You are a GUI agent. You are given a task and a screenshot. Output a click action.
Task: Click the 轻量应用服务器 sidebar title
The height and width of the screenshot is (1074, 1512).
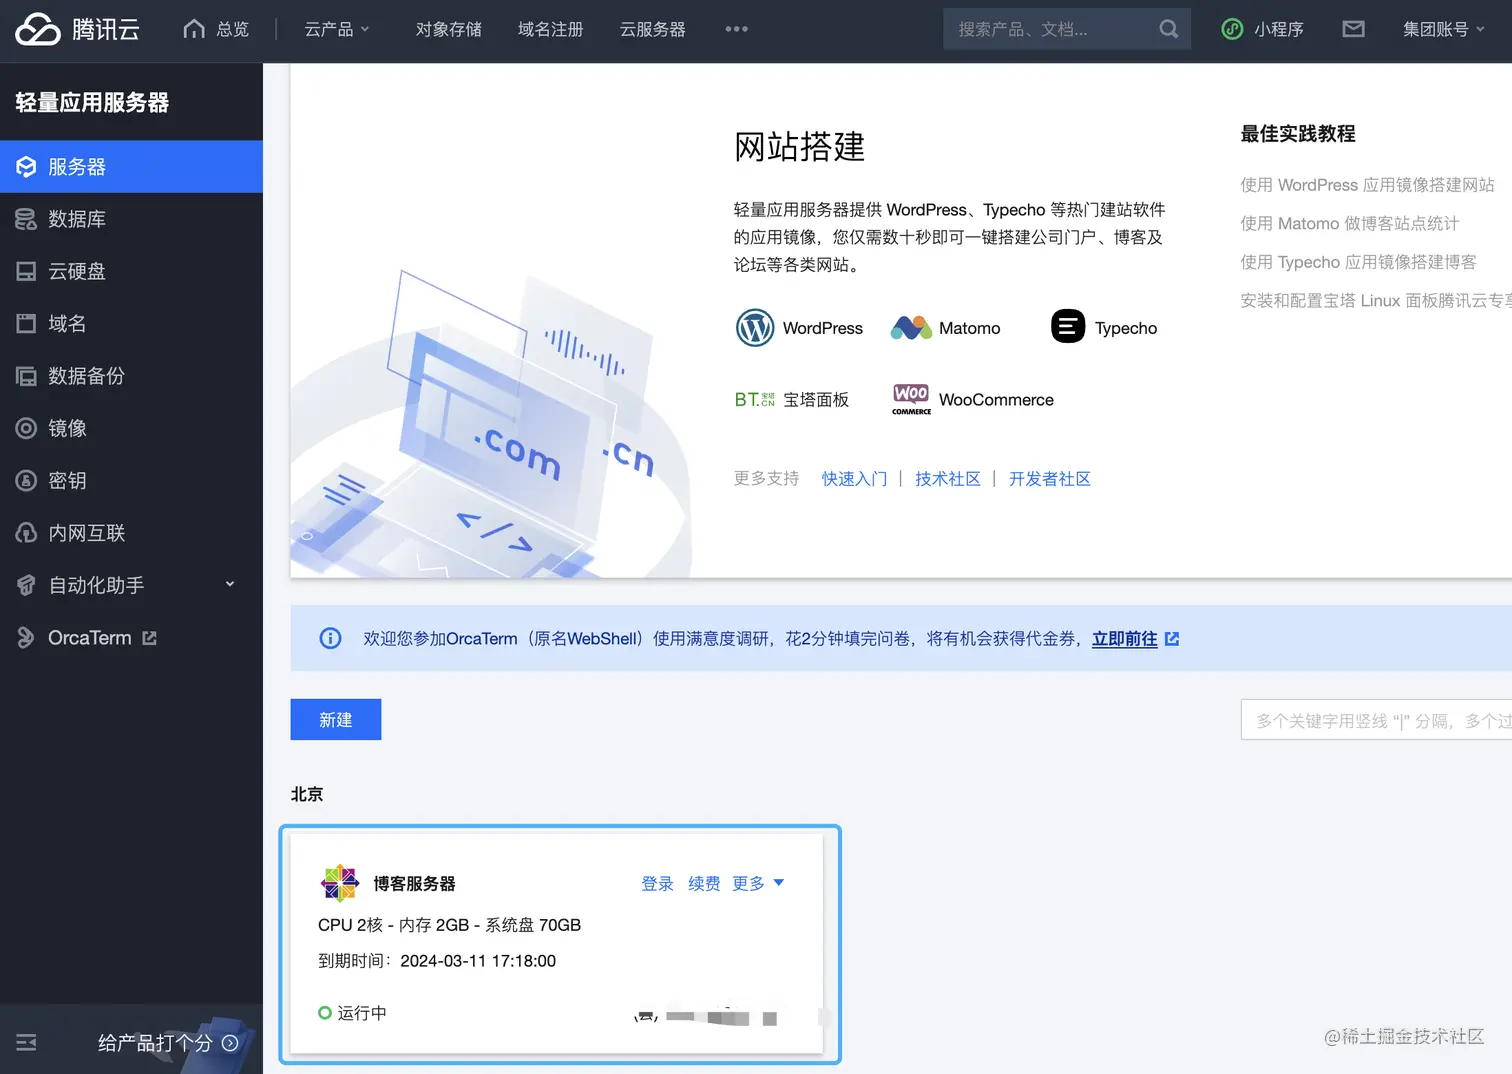(x=92, y=102)
